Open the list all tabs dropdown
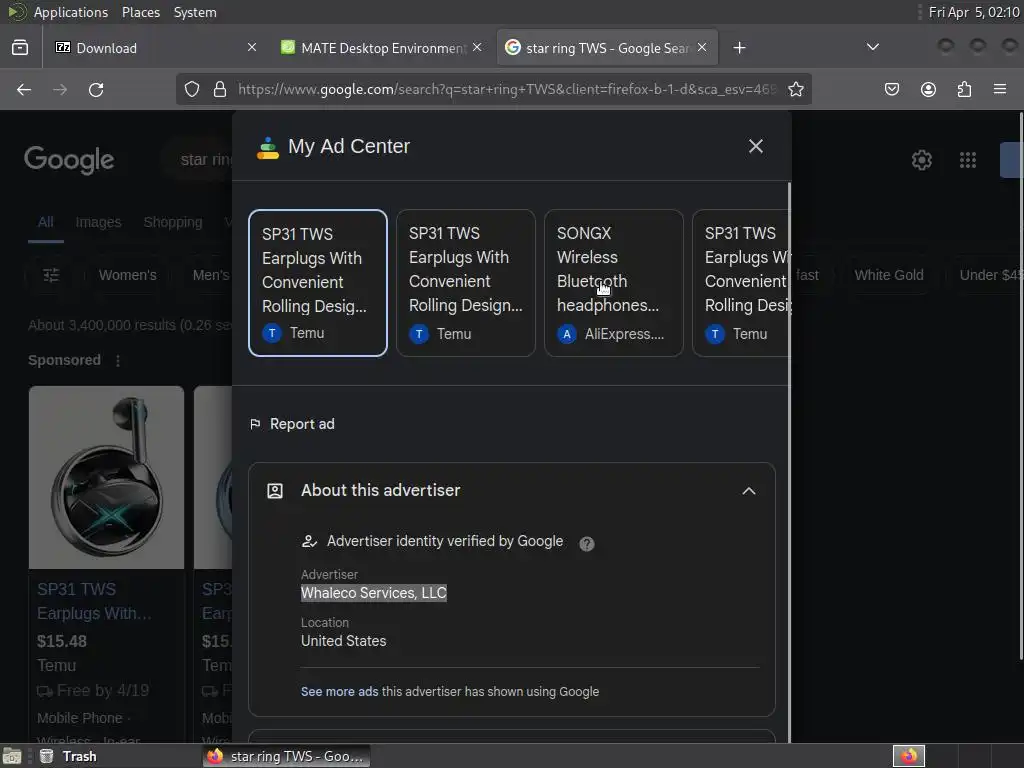The image size is (1024, 768). [x=872, y=47]
